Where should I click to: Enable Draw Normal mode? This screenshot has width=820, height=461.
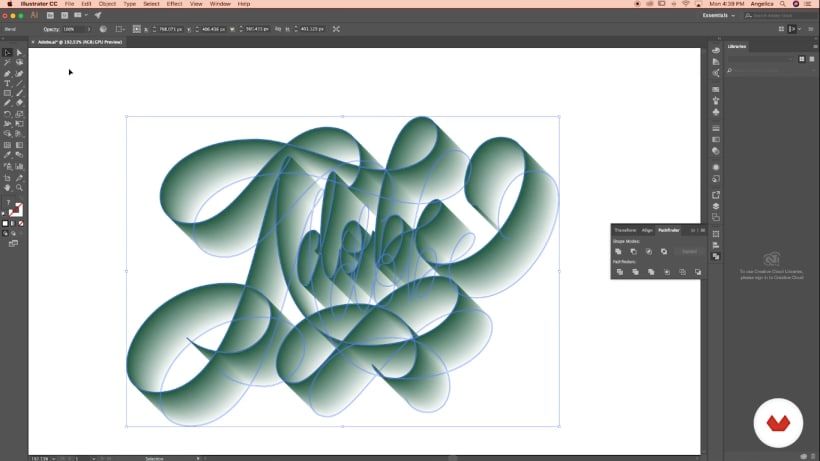point(5,233)
